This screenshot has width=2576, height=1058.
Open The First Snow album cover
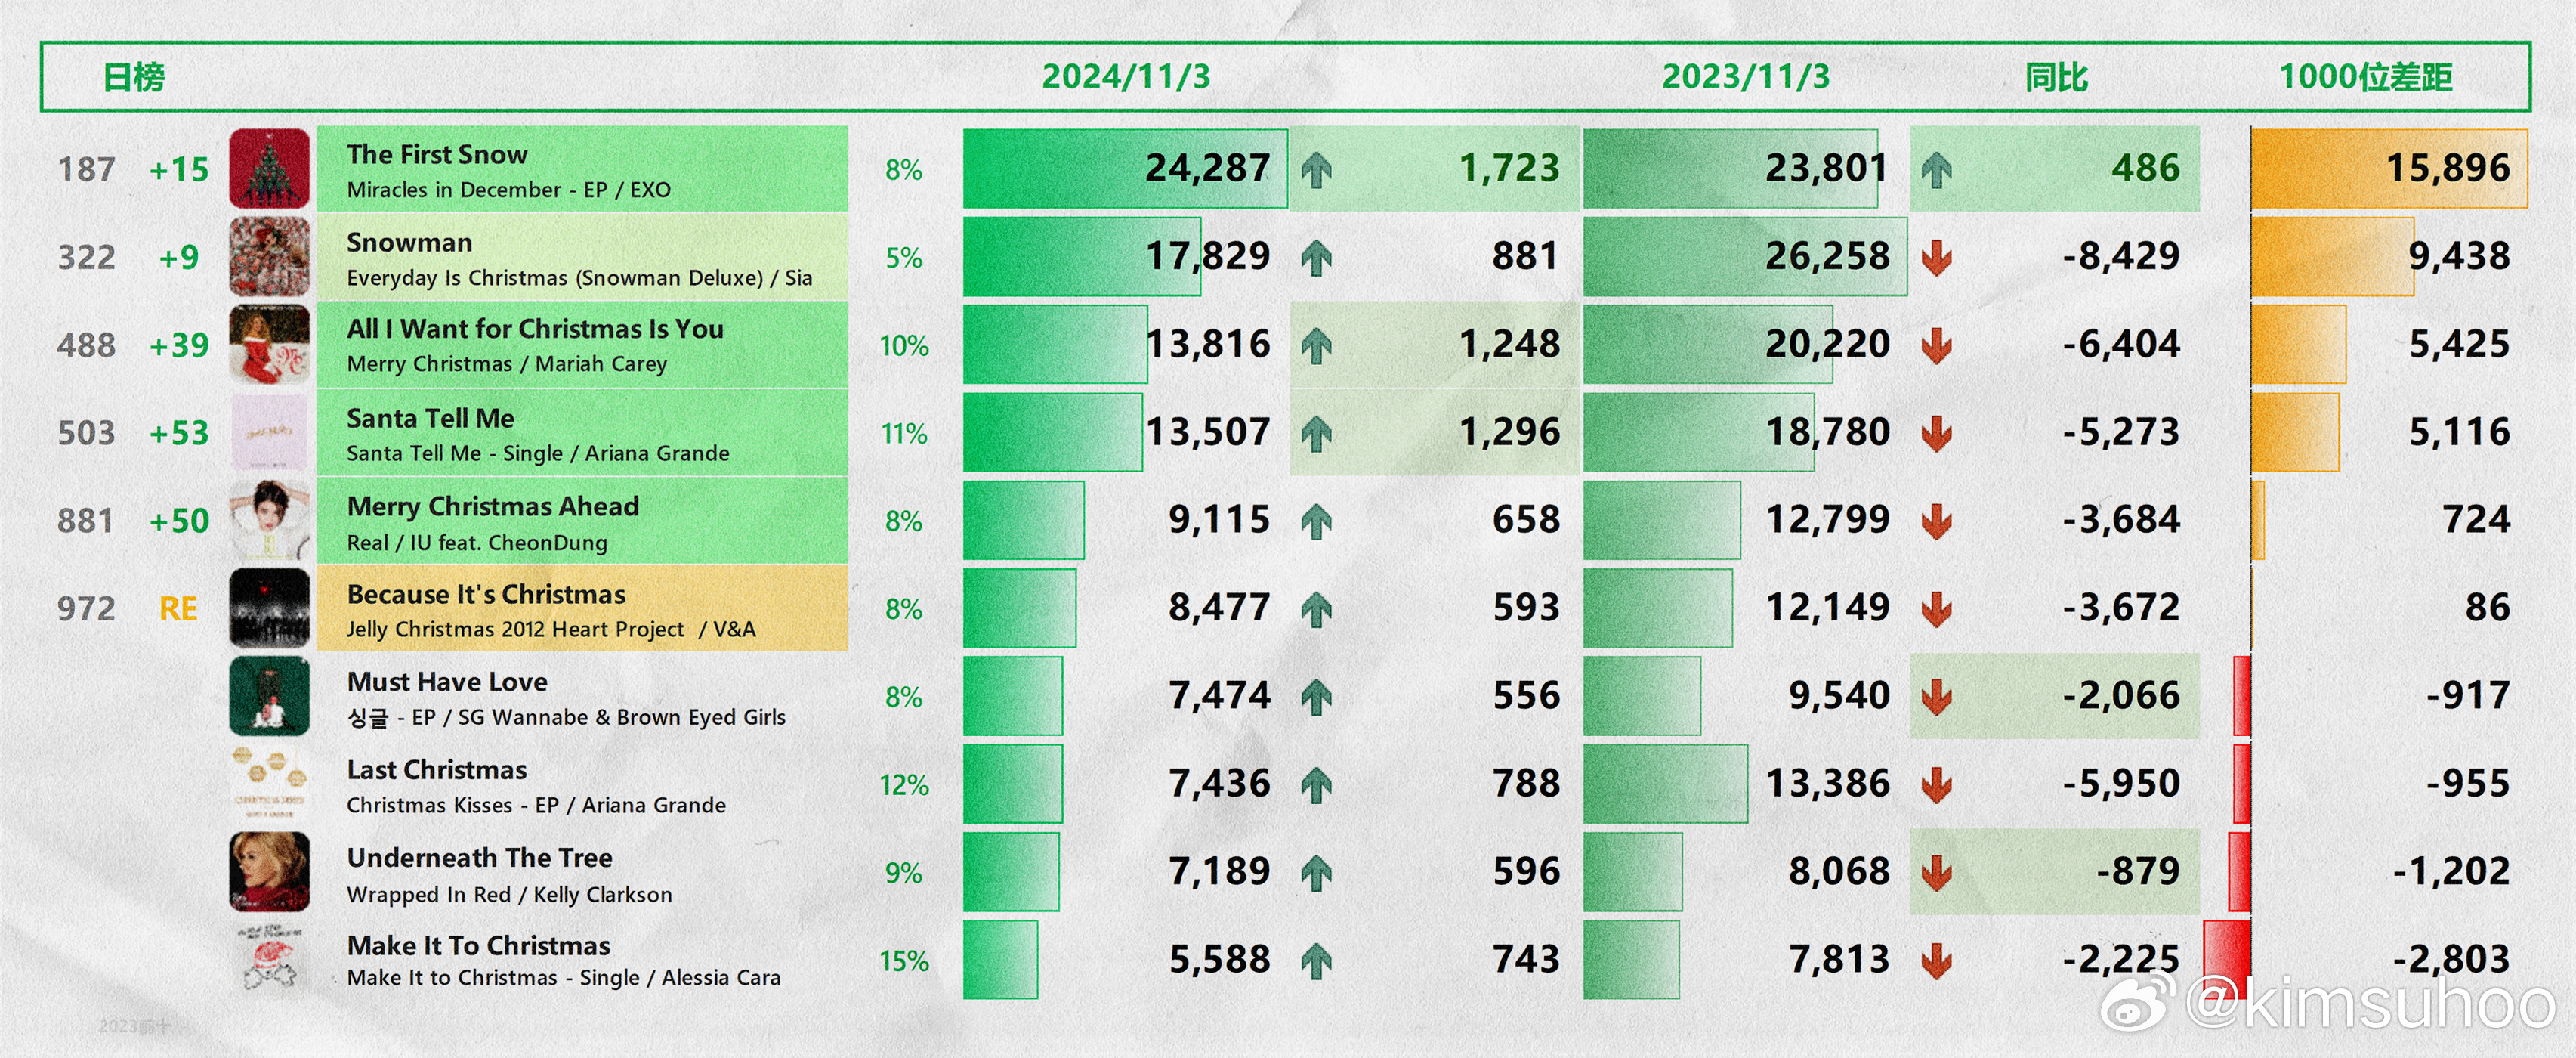[269, 168]
